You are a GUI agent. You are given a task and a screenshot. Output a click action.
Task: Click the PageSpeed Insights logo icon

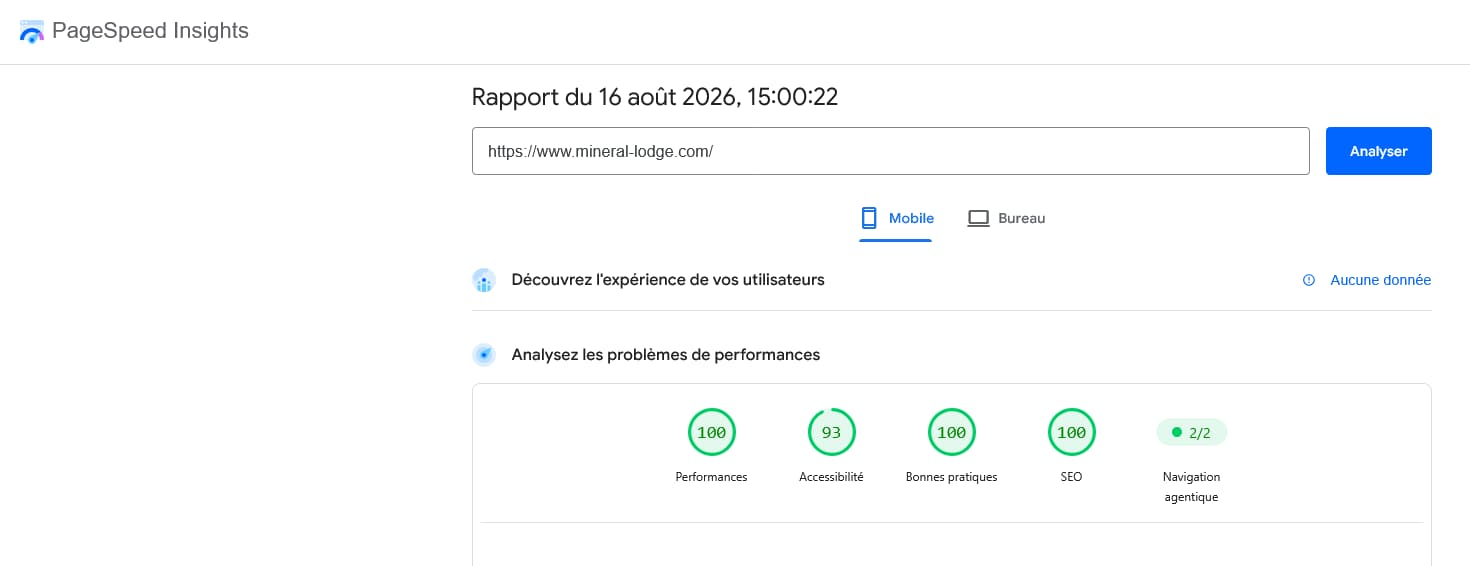coord(32,32)
